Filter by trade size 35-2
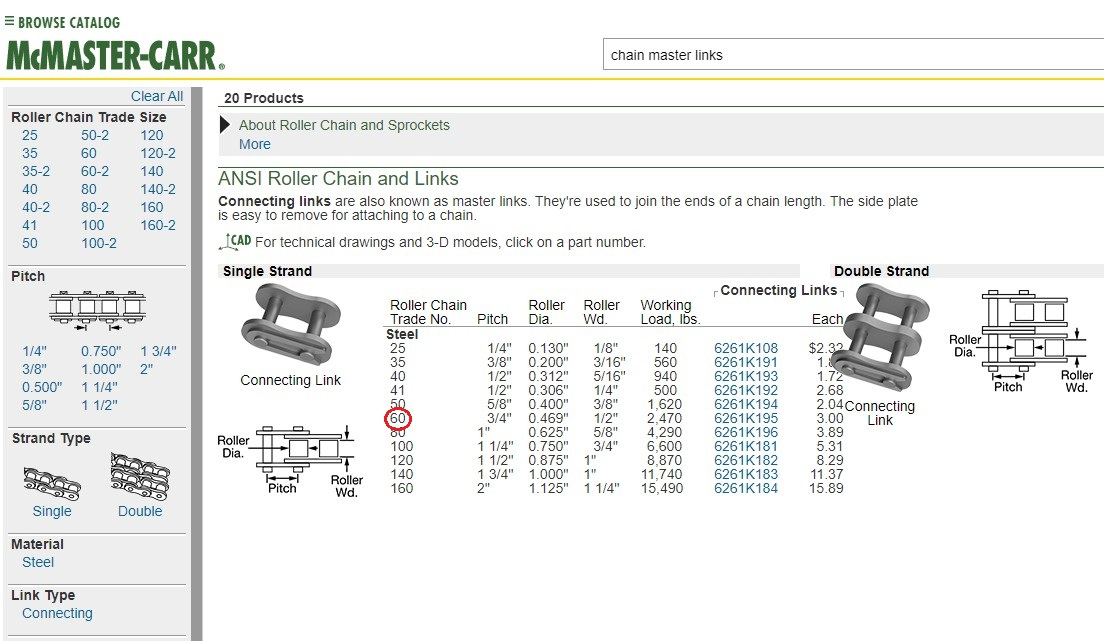Viewport: 1104px width, 641px height. tap(36, 171)
